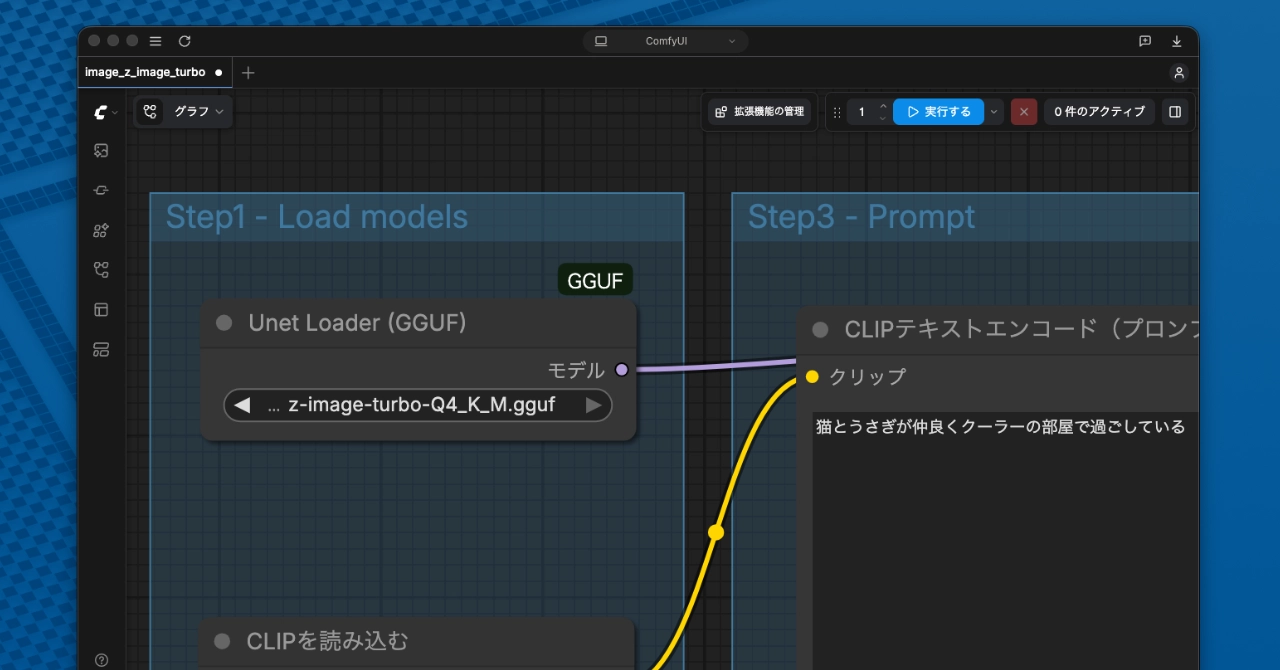
Task: Open the hamburger menu in the title bar
Action: pyautogui.click(x=155, y=41)
